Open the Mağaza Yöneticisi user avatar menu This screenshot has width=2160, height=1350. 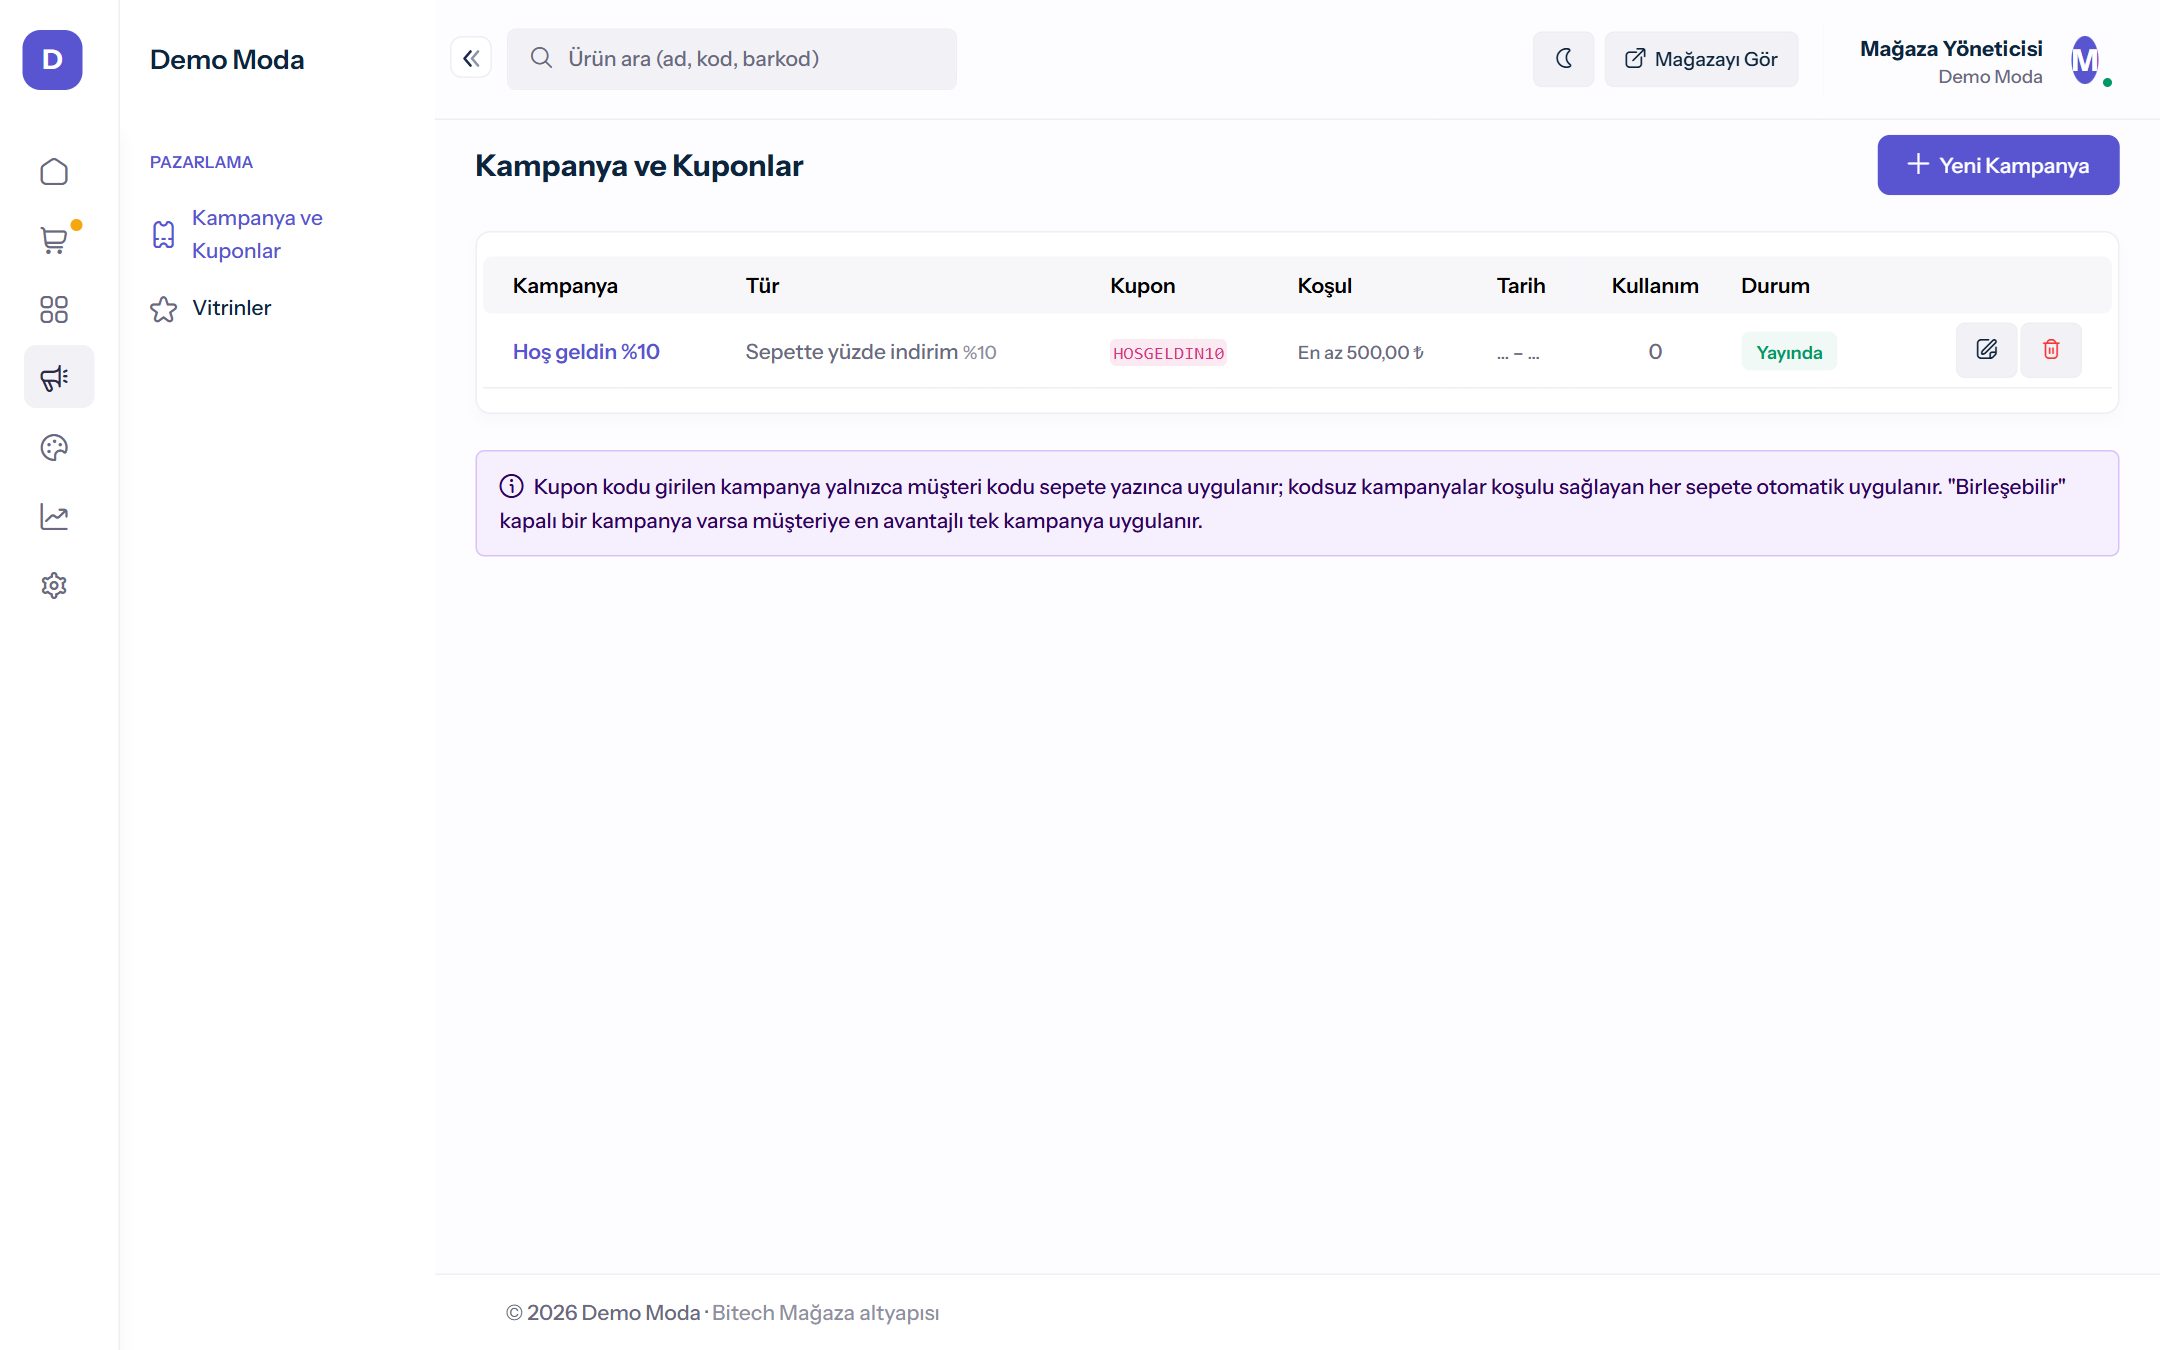tap(2085, 61)
